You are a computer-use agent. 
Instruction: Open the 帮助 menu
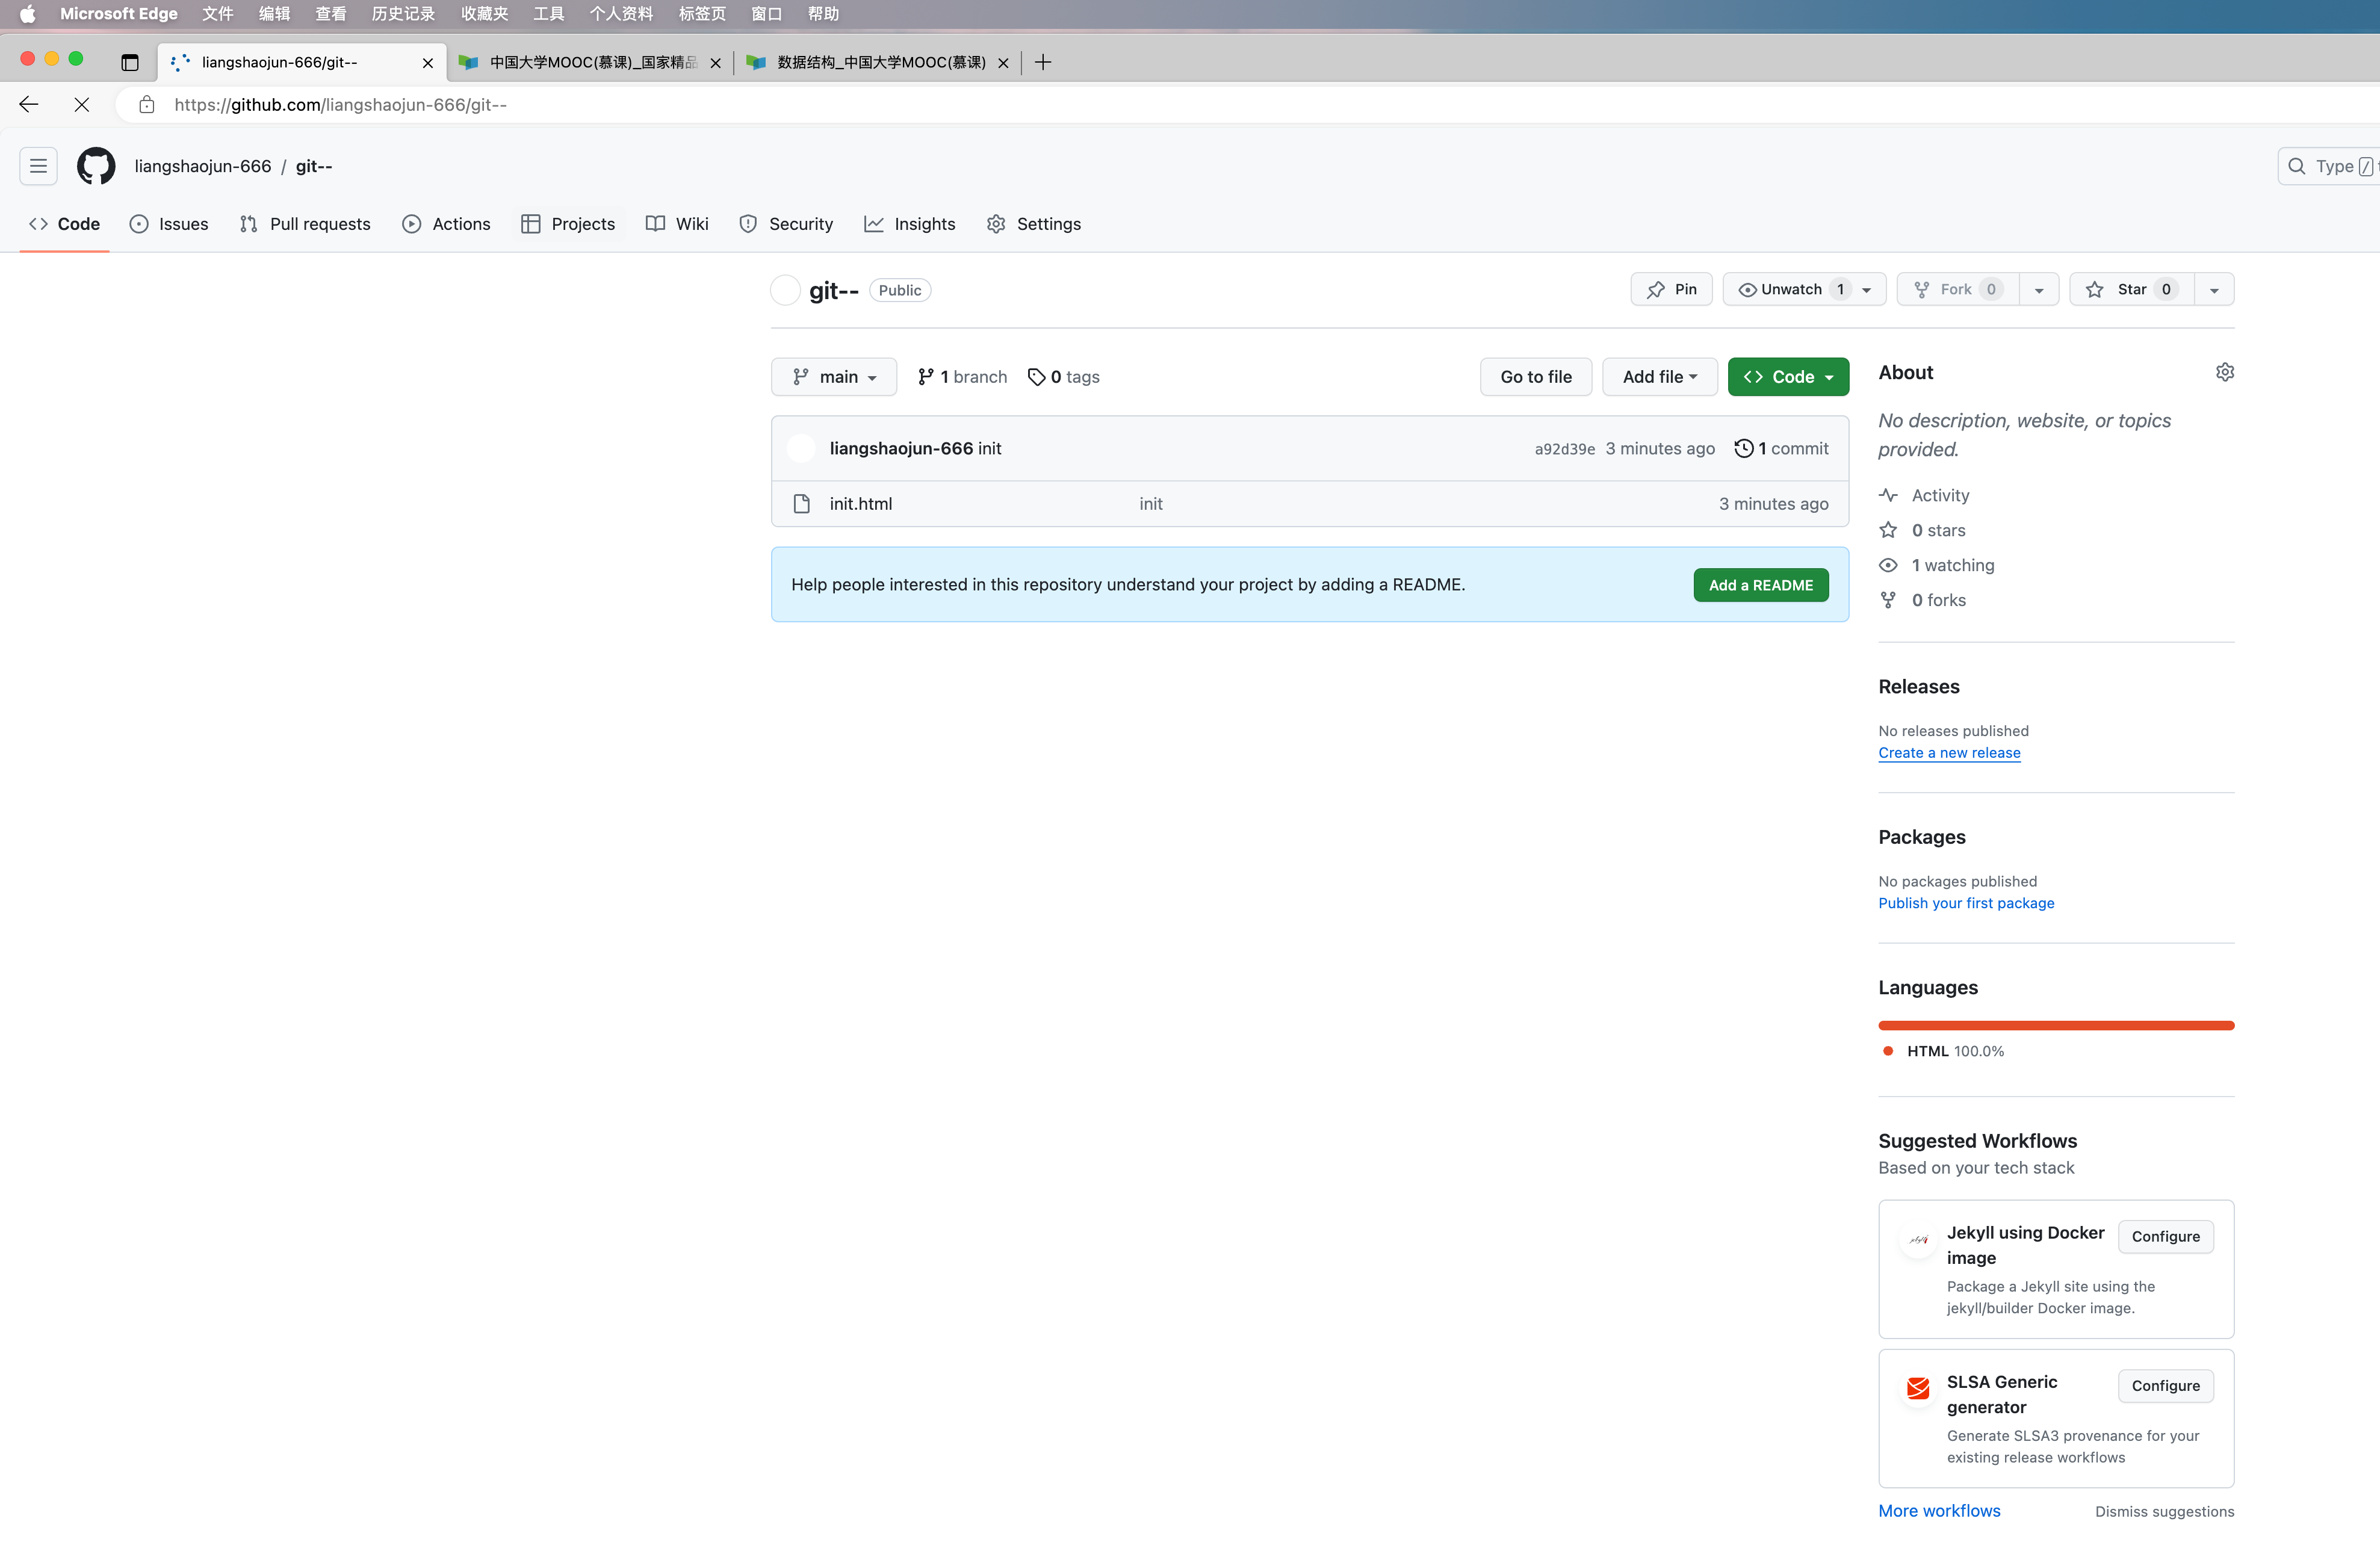coord(823,14)
